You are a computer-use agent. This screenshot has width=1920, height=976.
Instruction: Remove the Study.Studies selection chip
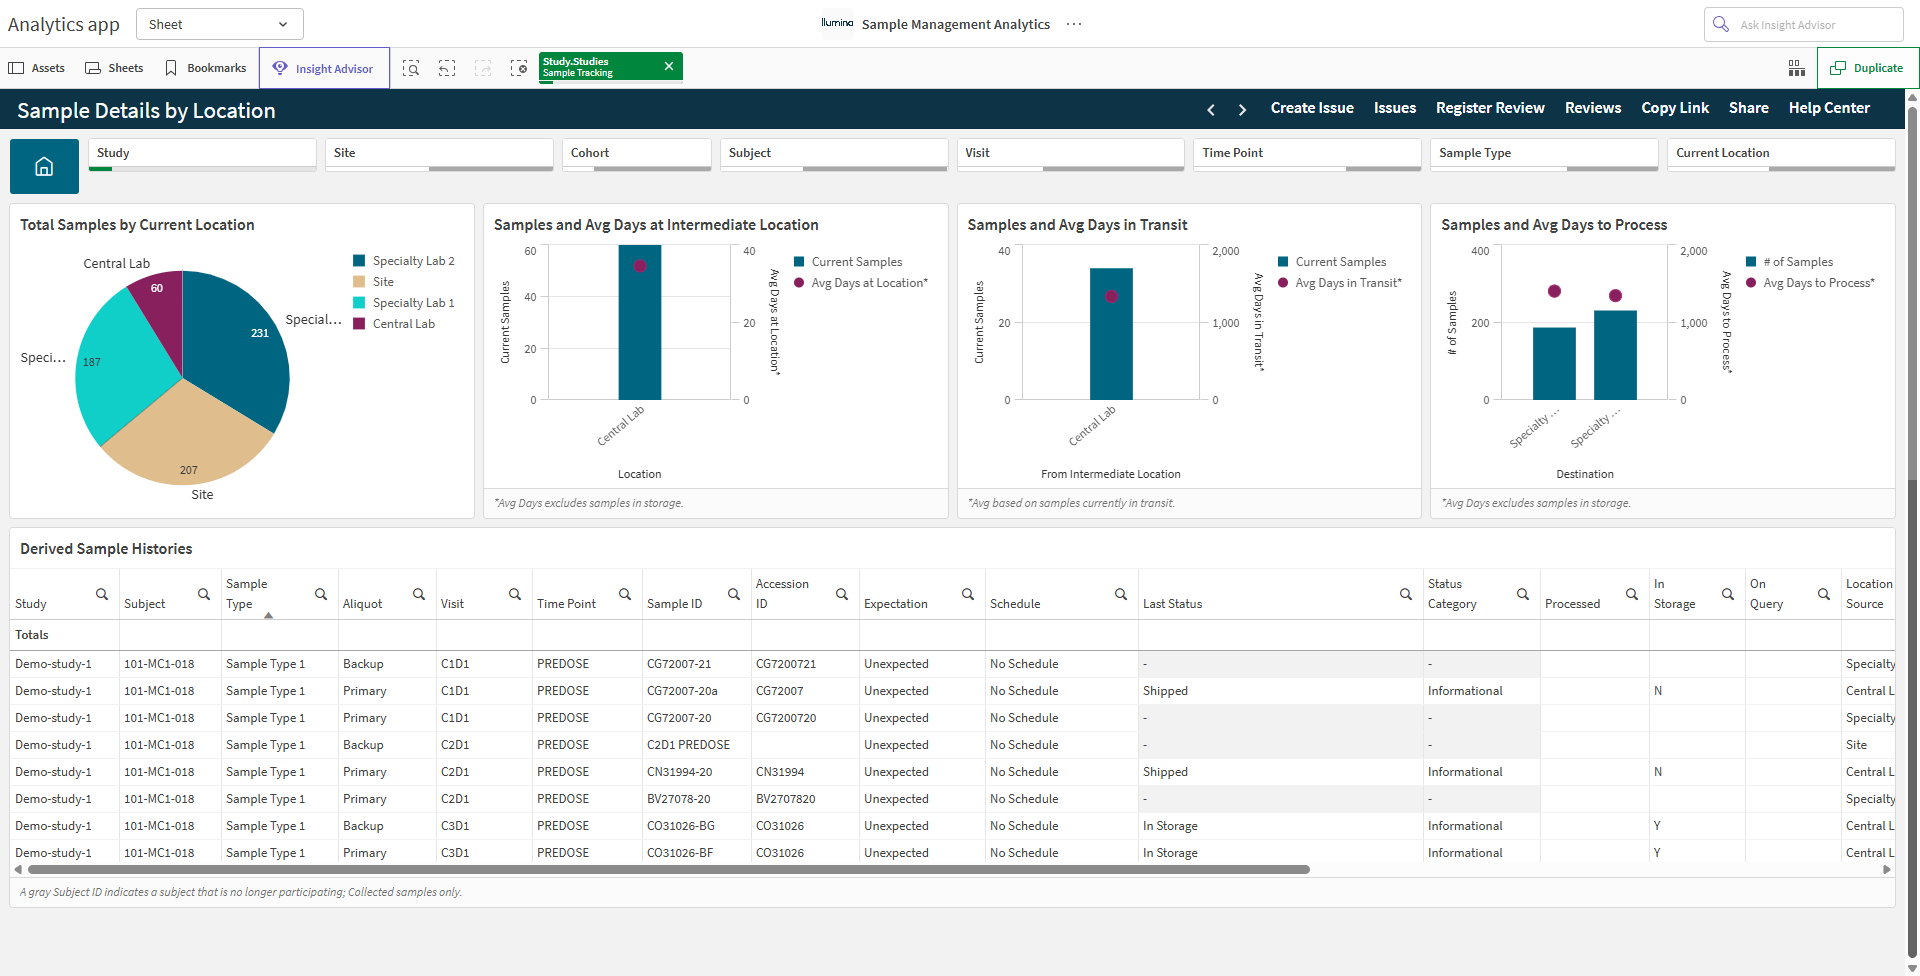click(669, 66)
